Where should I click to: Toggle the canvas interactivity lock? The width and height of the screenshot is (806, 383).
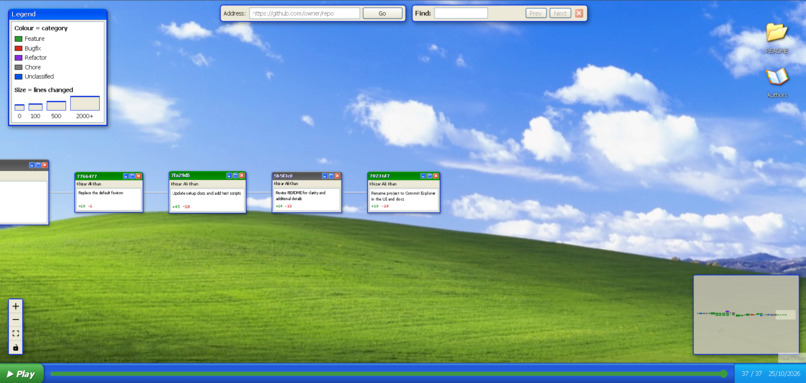(15, 348)
